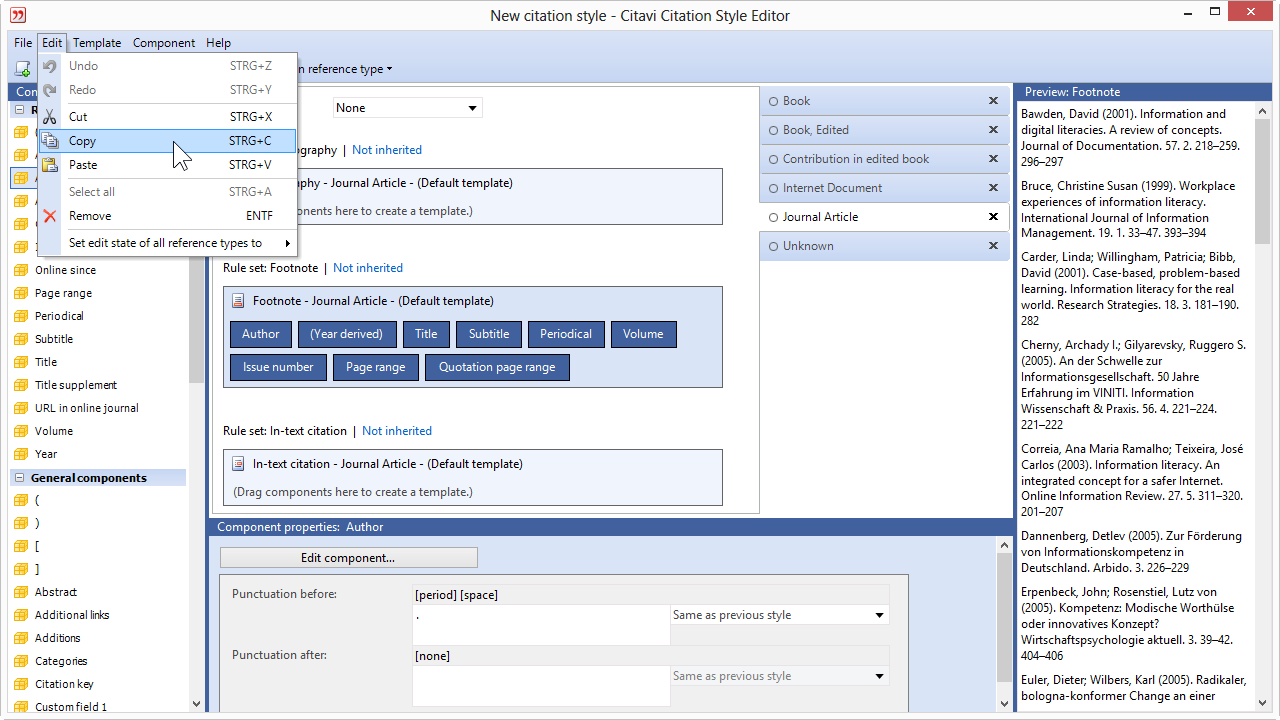Select the URL in online journal icon

click(x=20, y=408)
